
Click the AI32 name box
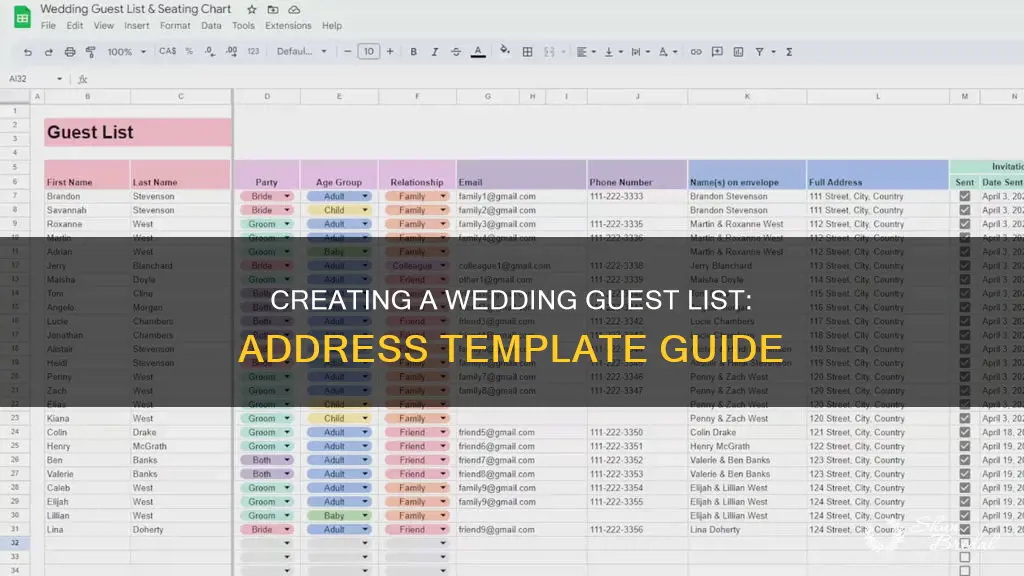pyautogui.click(x=34, y=78)
